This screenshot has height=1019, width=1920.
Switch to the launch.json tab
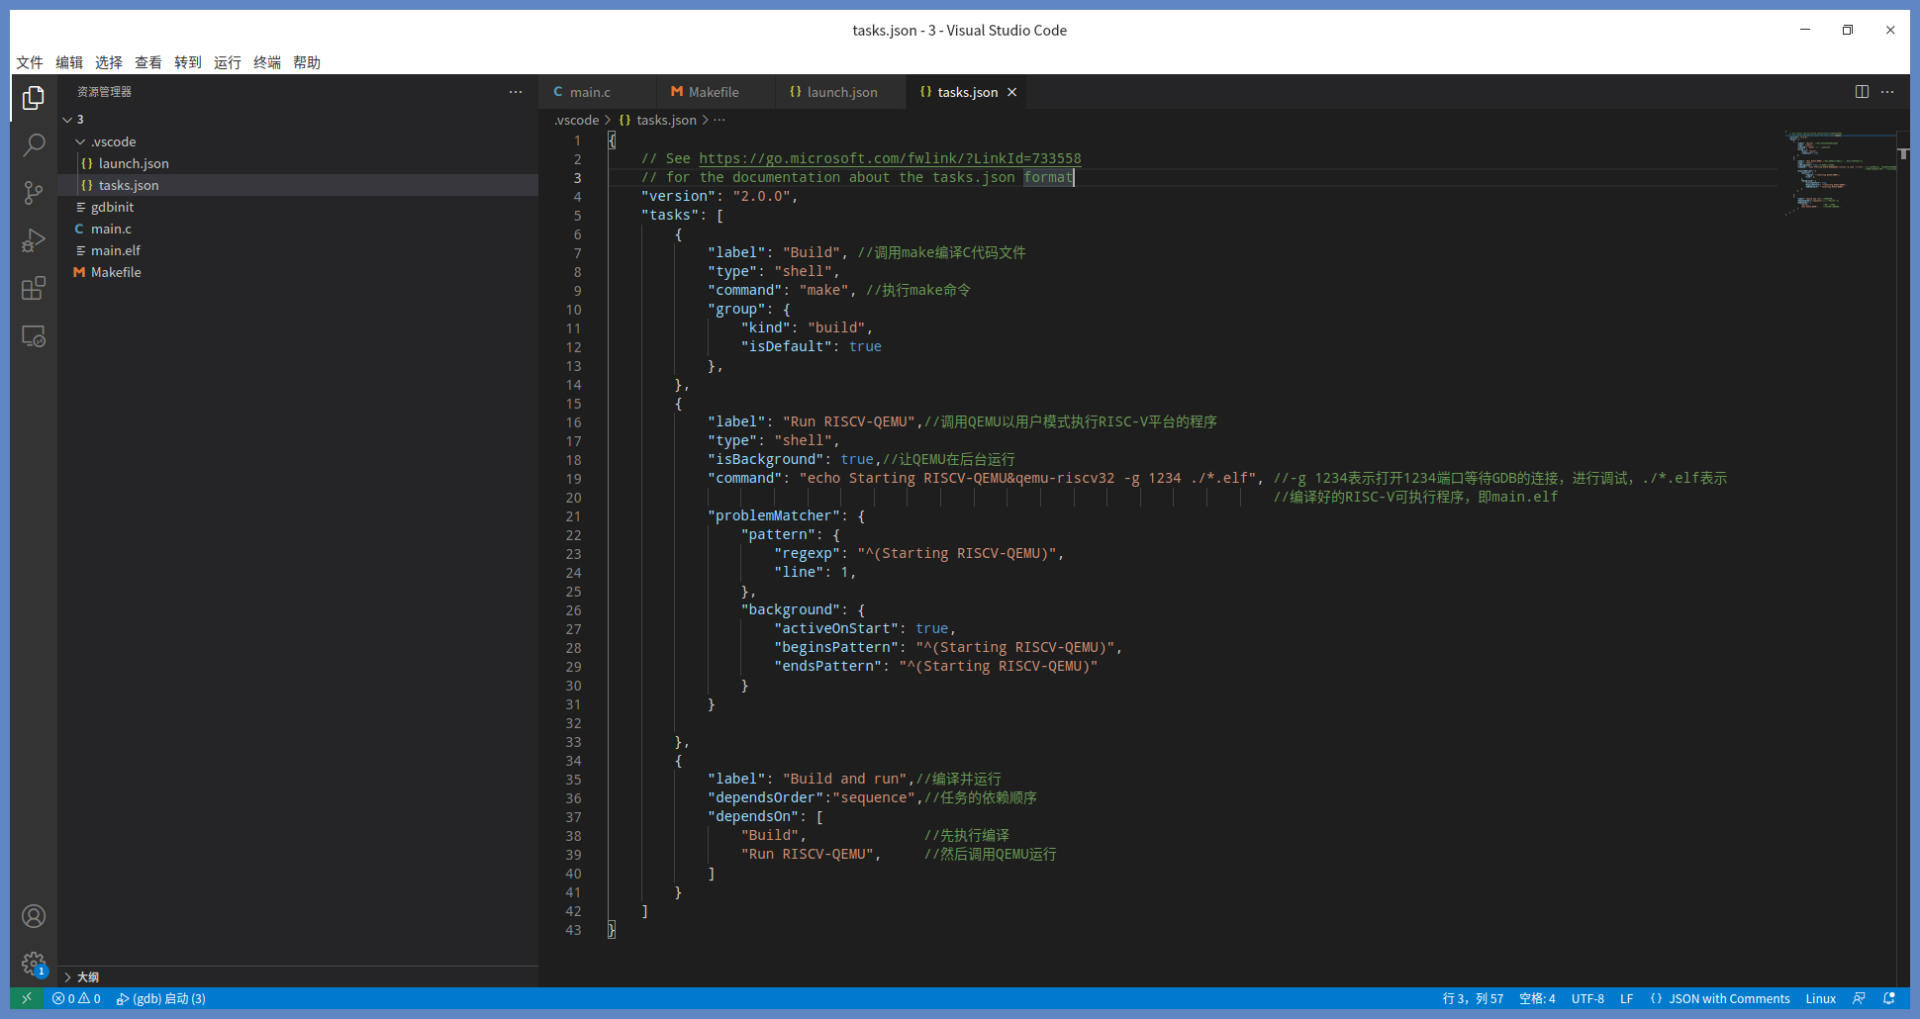click(841, 92)
